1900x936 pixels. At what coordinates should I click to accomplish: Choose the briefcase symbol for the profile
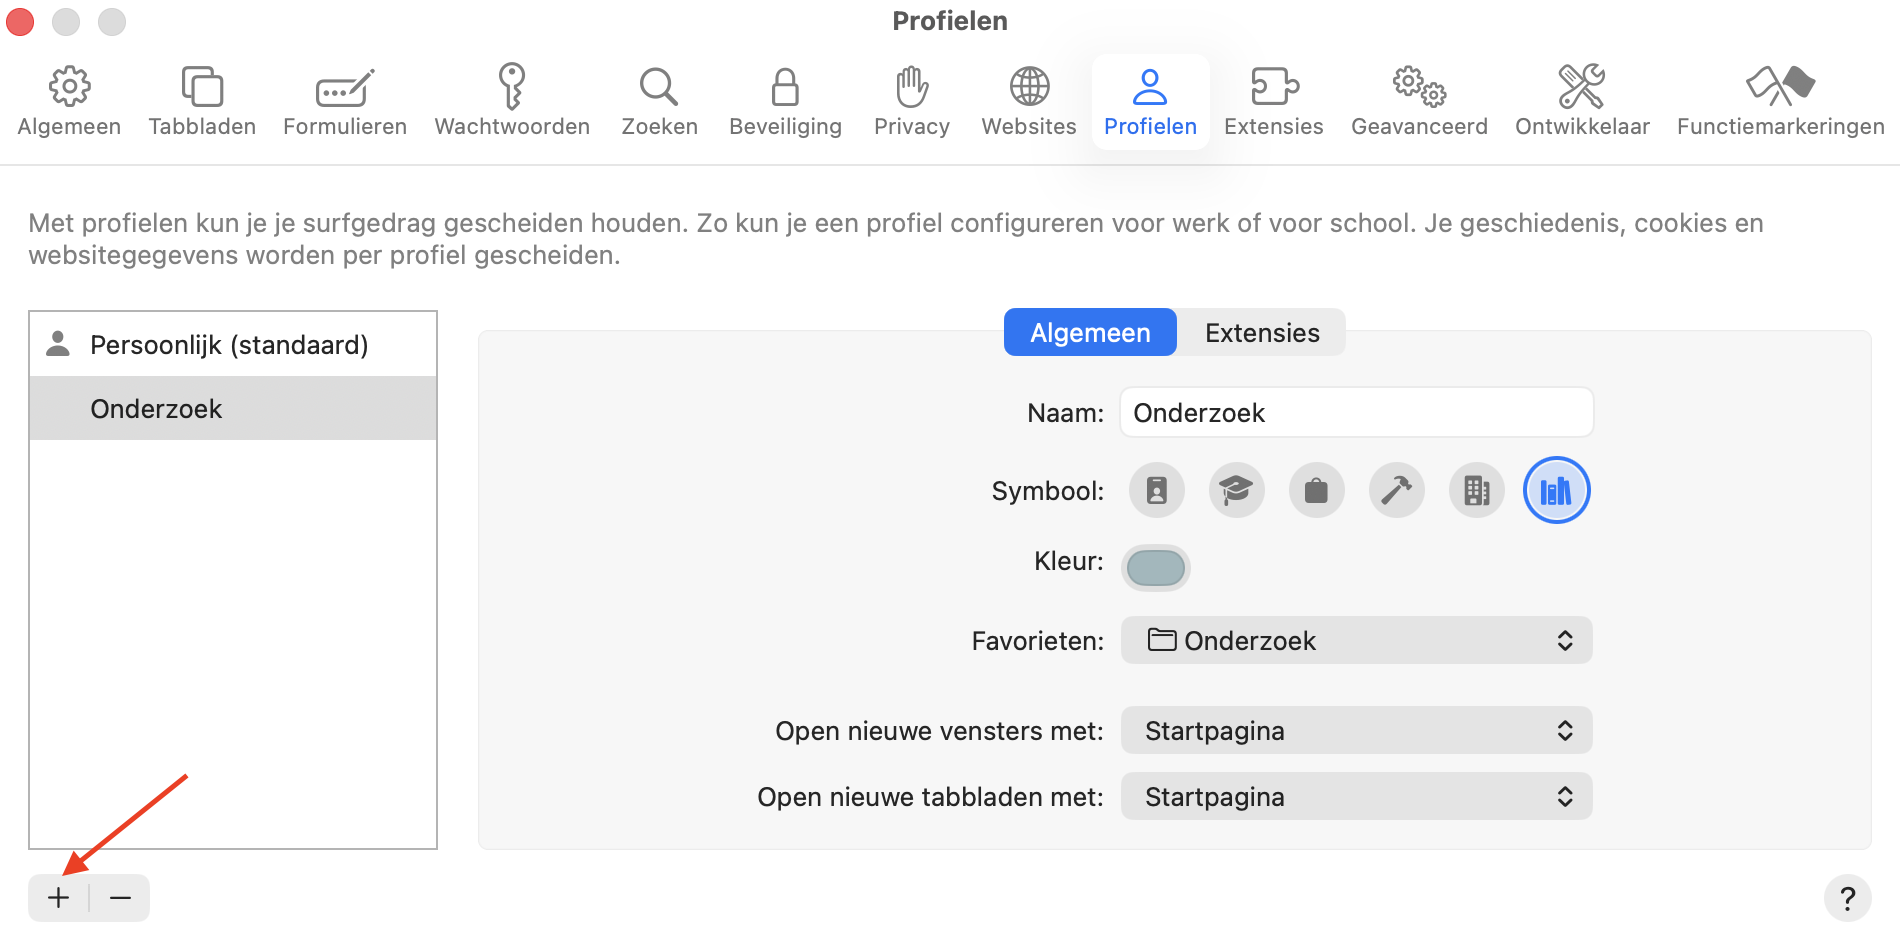(1316, 490)
